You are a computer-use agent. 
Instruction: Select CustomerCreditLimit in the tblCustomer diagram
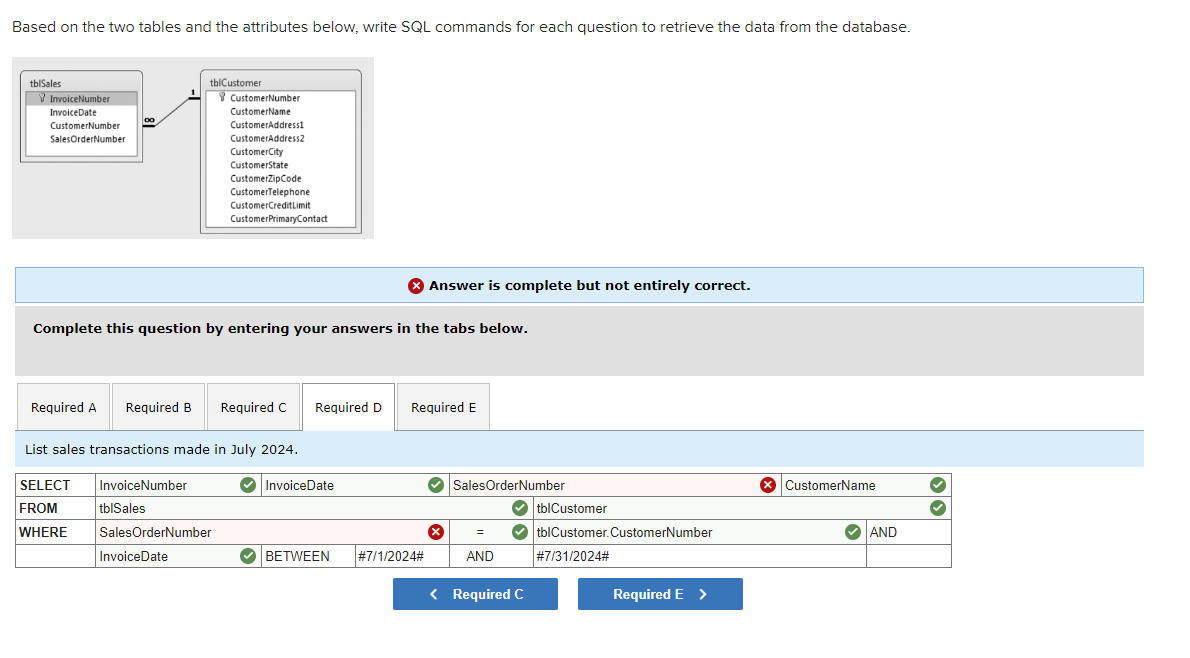click(270, 205)
